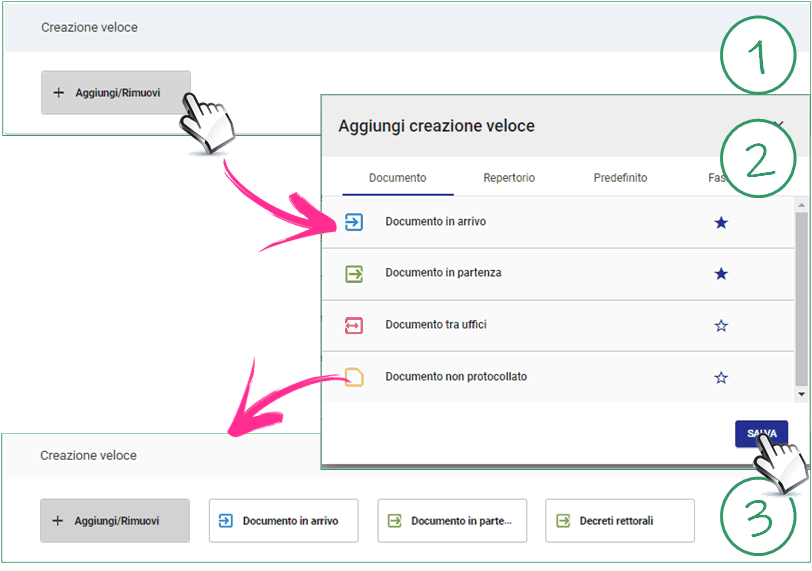812x571 pixels.
Task: Select the Documento tab
Action: [397, 178]
